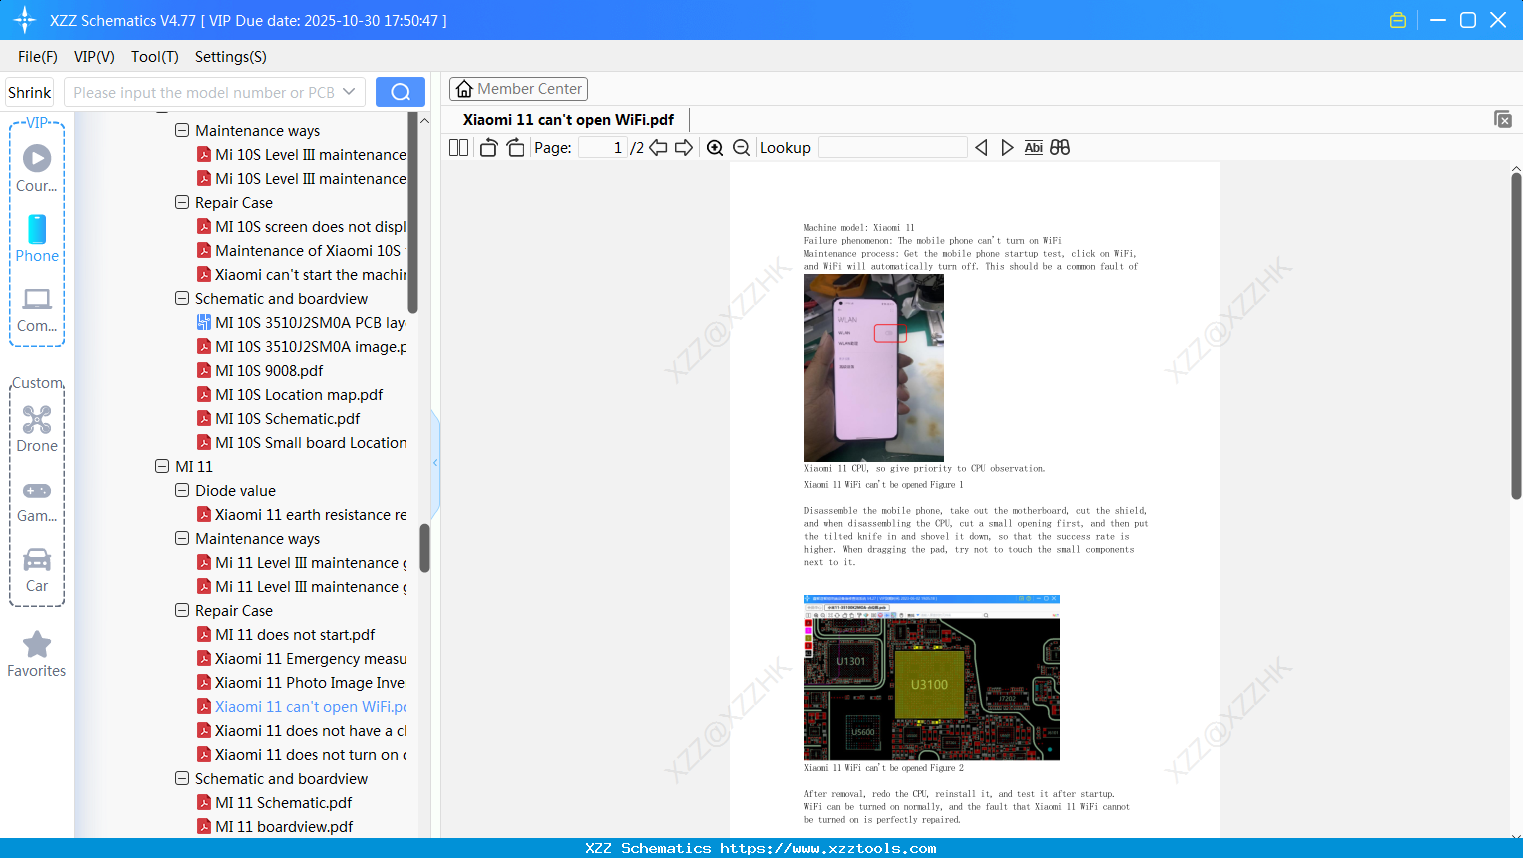
Task: Find next lookup match arrow
Action: [x=1007, y=147]
